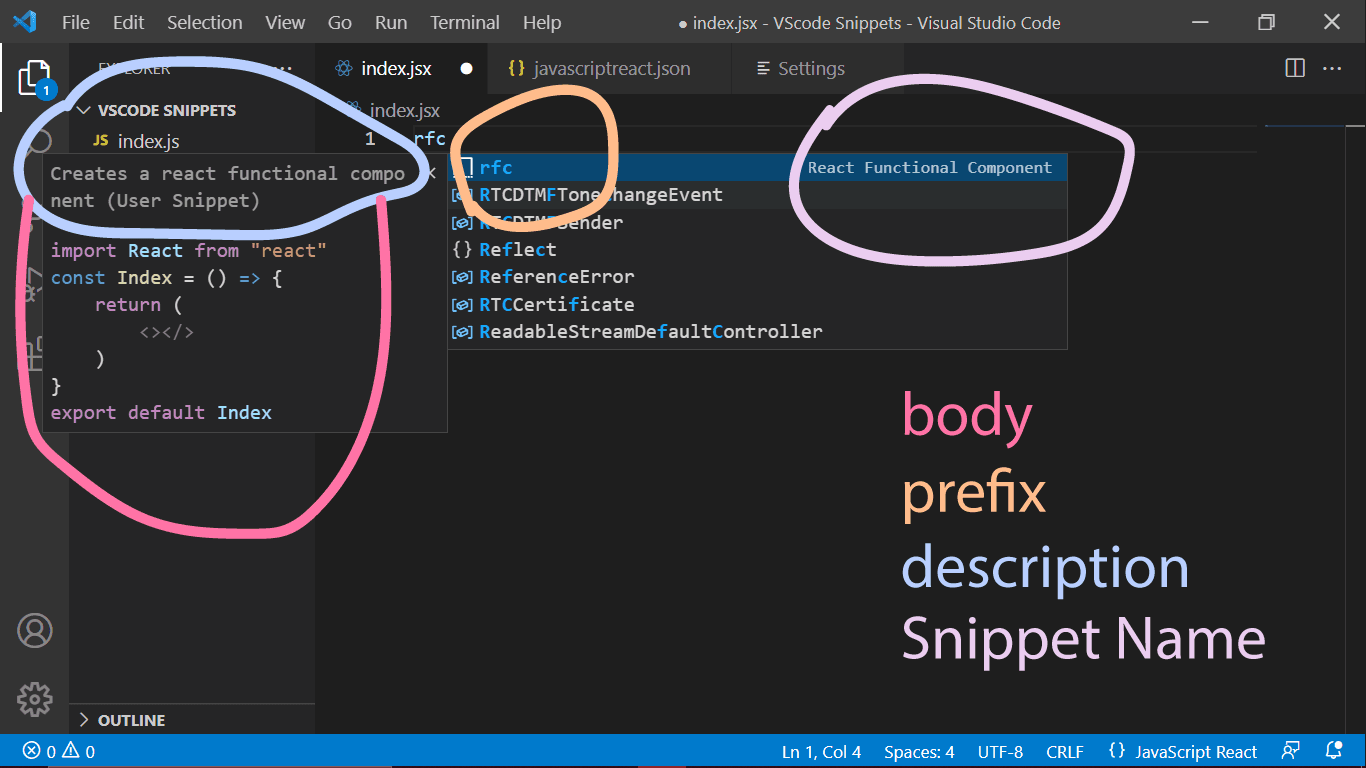The width and height of the screenshot is (1366, 768).
Task: Open the notifications bell in status bar
Action: (x=1334, y=751)
